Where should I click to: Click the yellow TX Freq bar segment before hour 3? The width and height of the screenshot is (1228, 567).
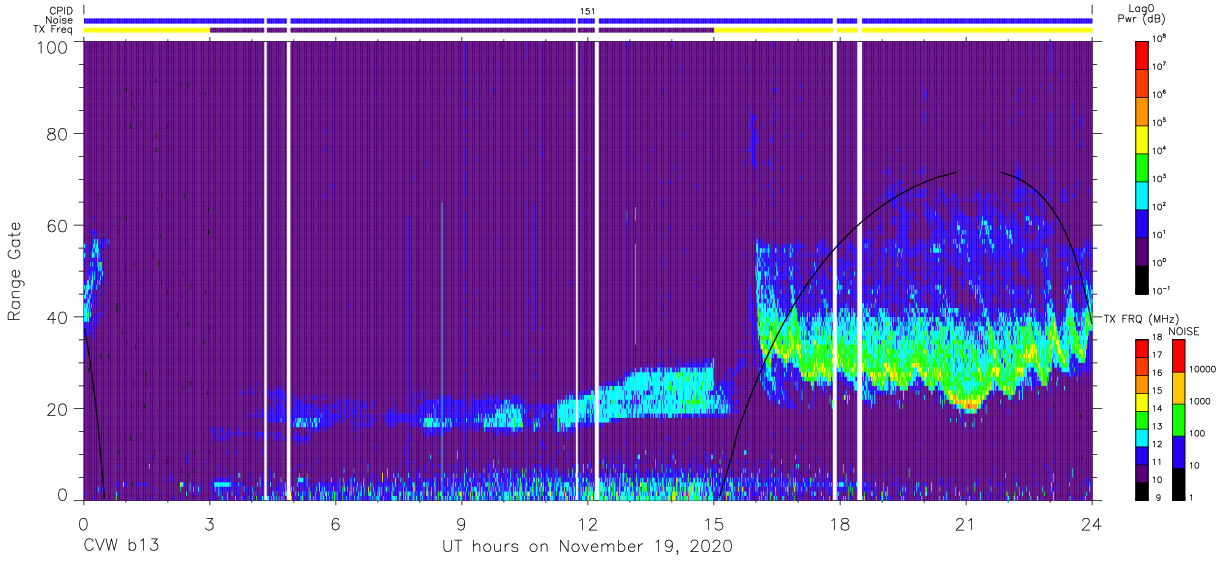(x=146, y=30)
